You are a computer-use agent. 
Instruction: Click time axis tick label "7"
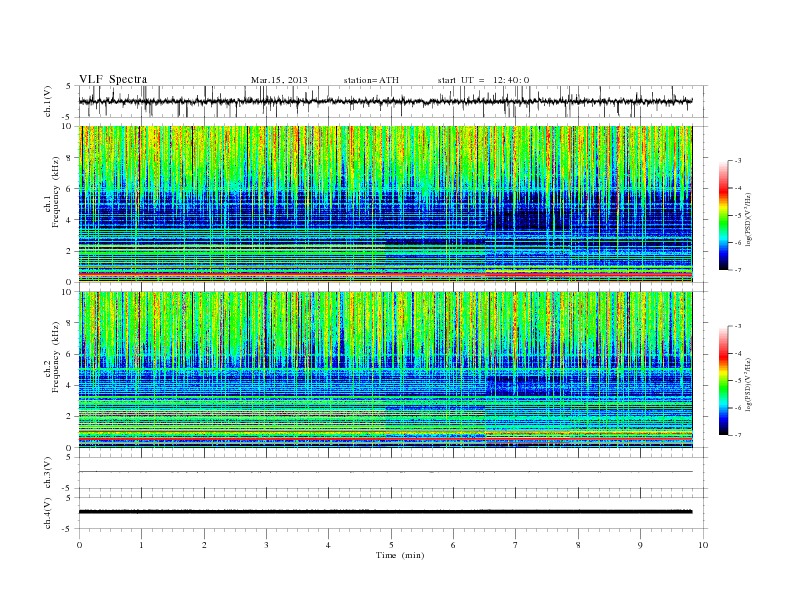(x=516, y=545)
